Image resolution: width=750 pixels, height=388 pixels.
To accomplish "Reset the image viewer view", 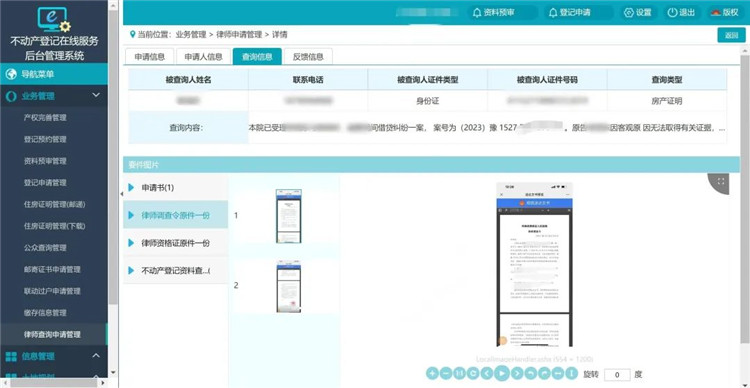I will (x=473, y=373).
